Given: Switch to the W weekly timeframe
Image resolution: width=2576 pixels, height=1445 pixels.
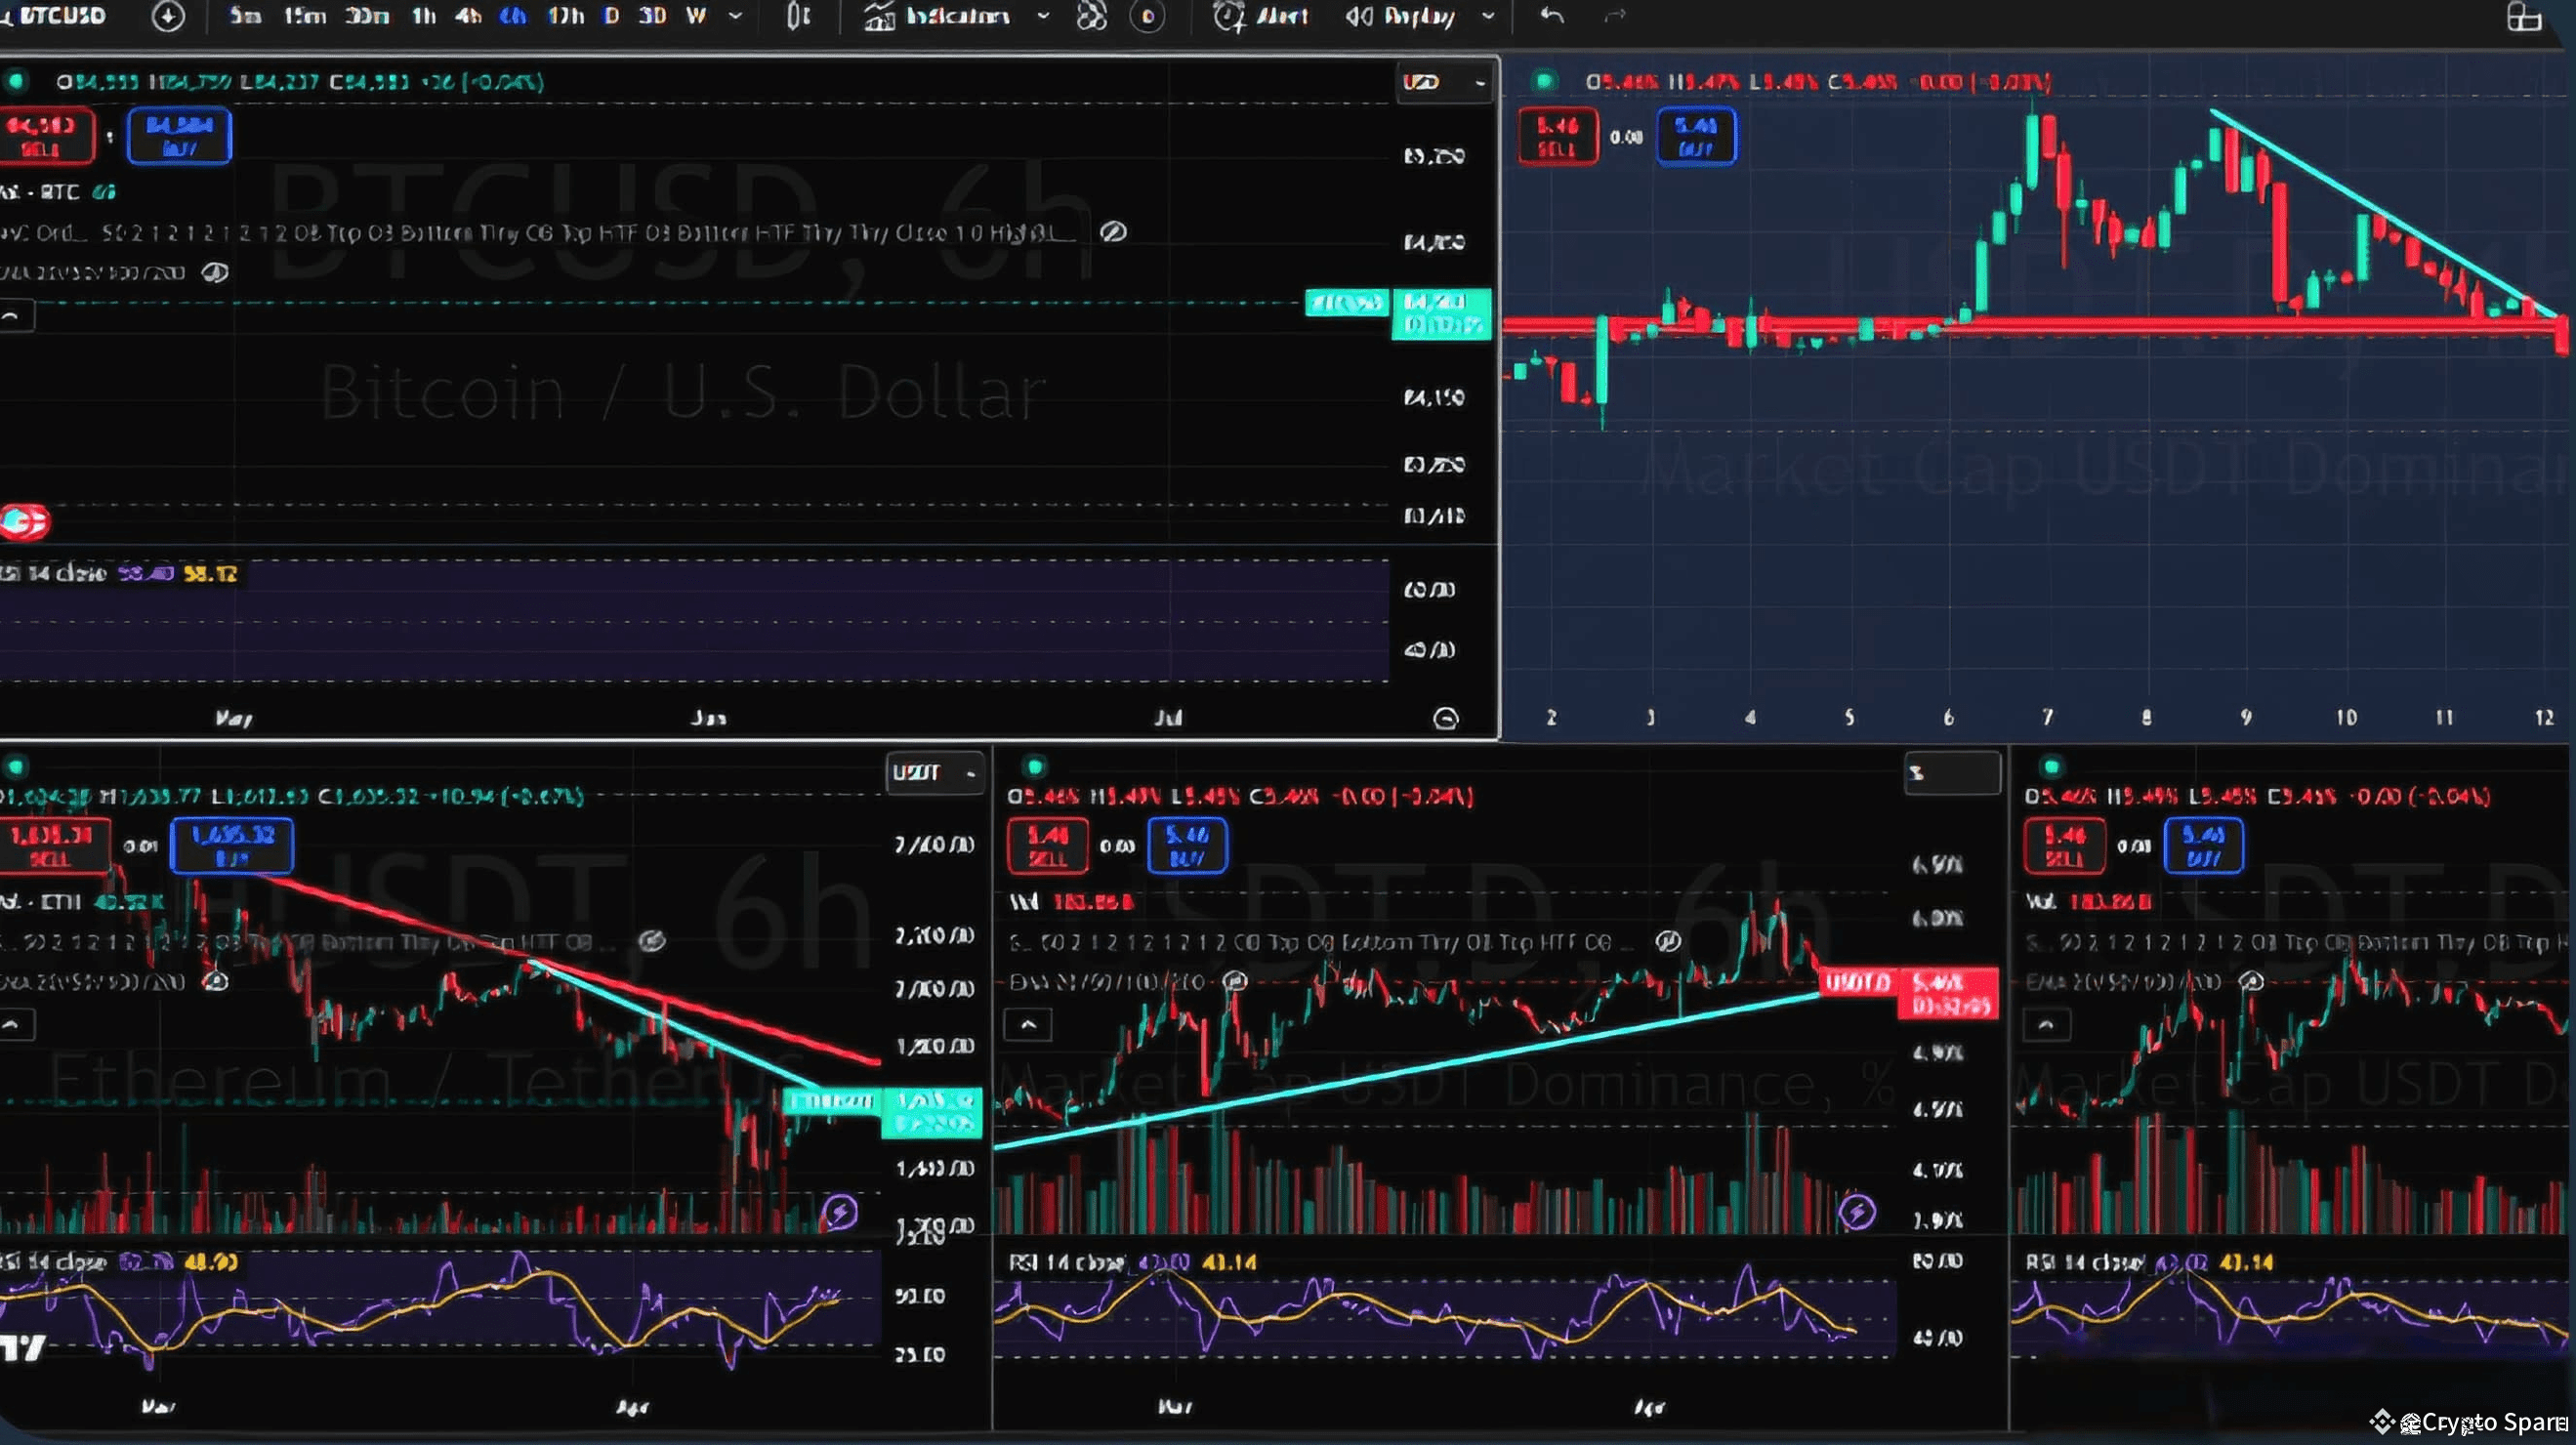Looking at the screenshot, I should click(696, 15).
